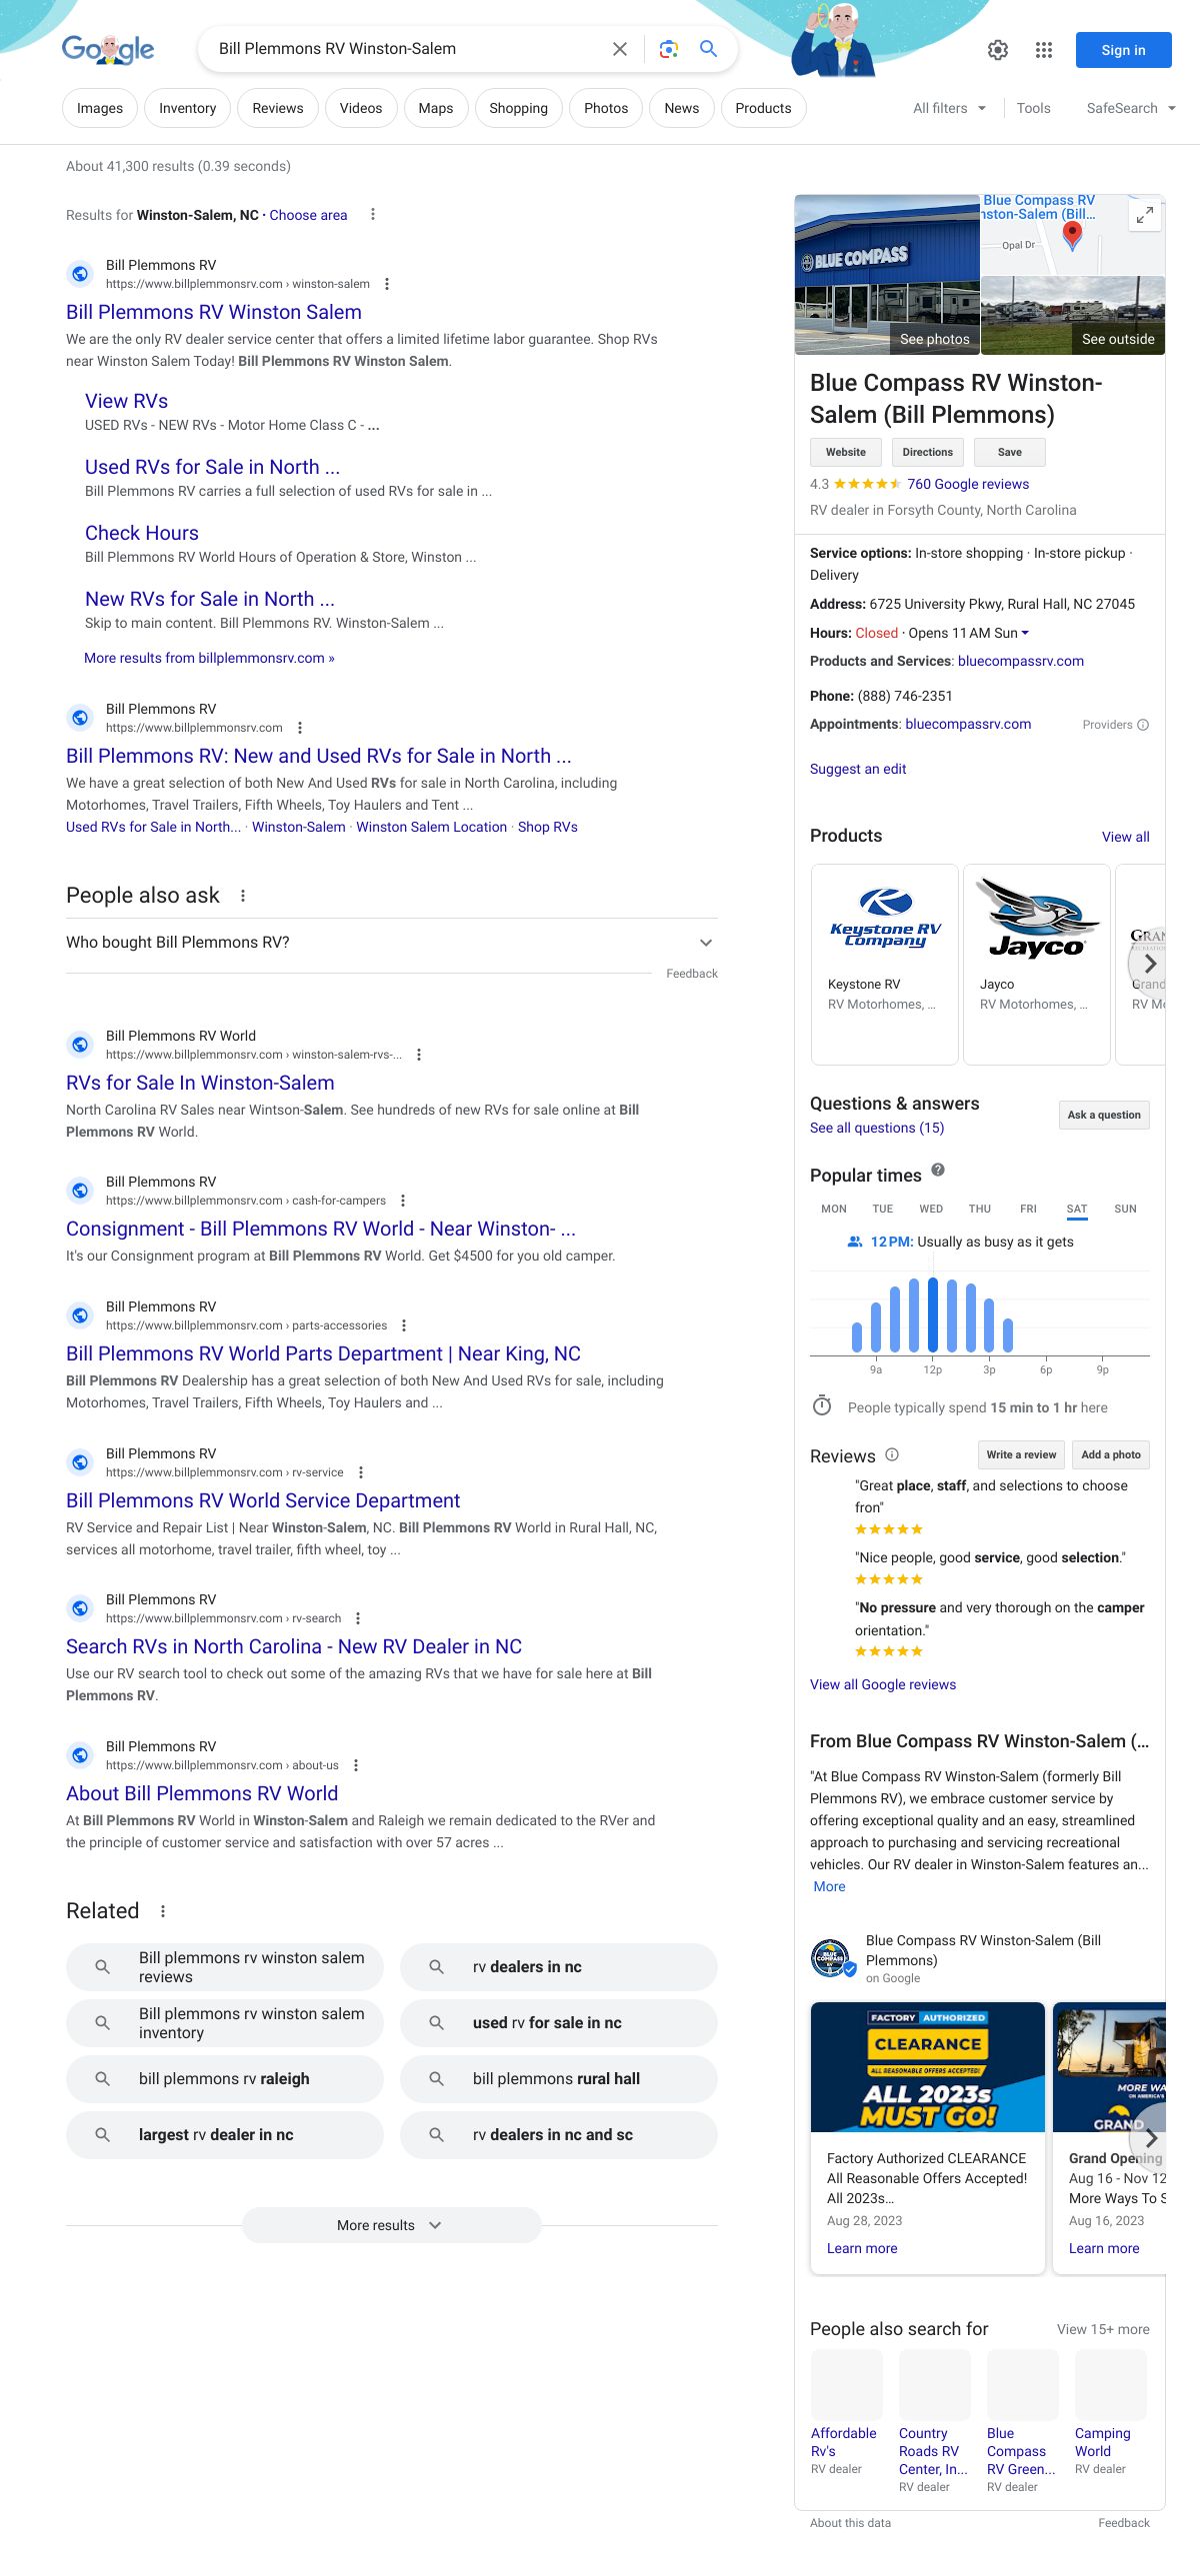
Task: Clear the search box text with X icon
Action: pos(620,49)
